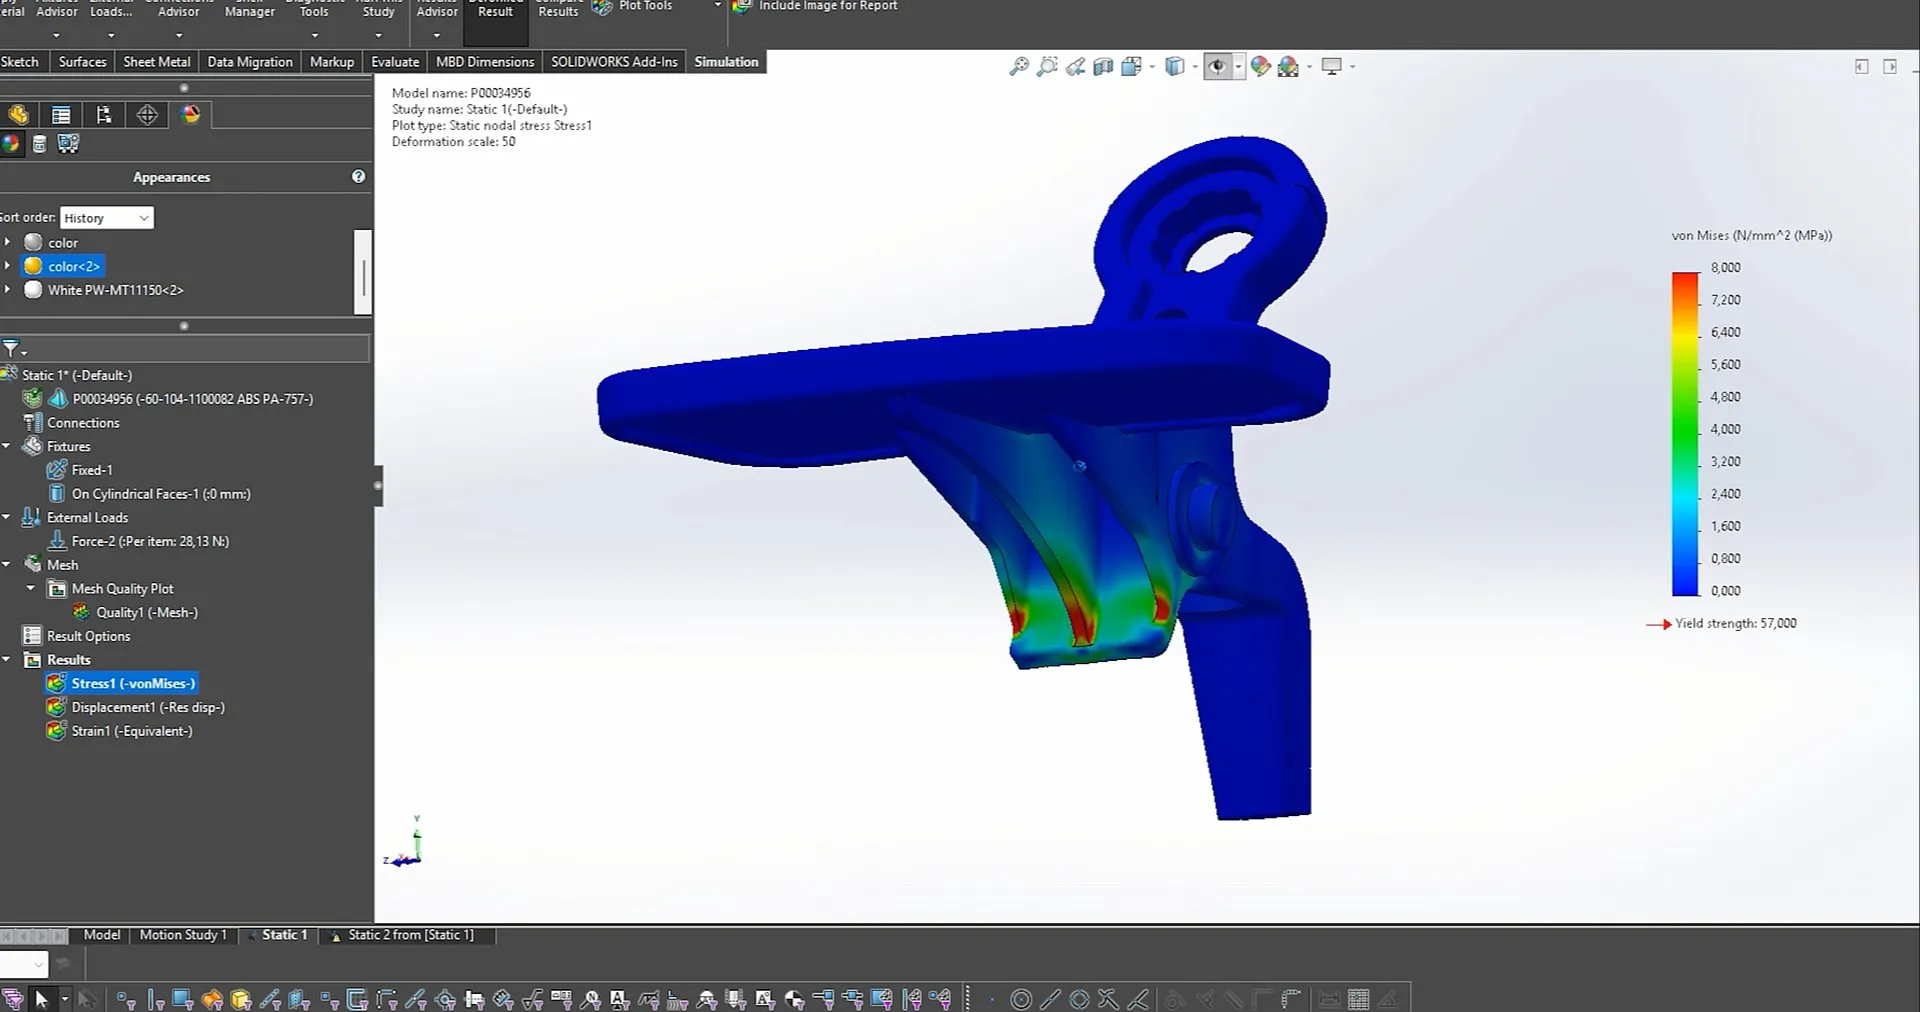
Task: Collapse the External Loads tree node
Action: (7, 517)
